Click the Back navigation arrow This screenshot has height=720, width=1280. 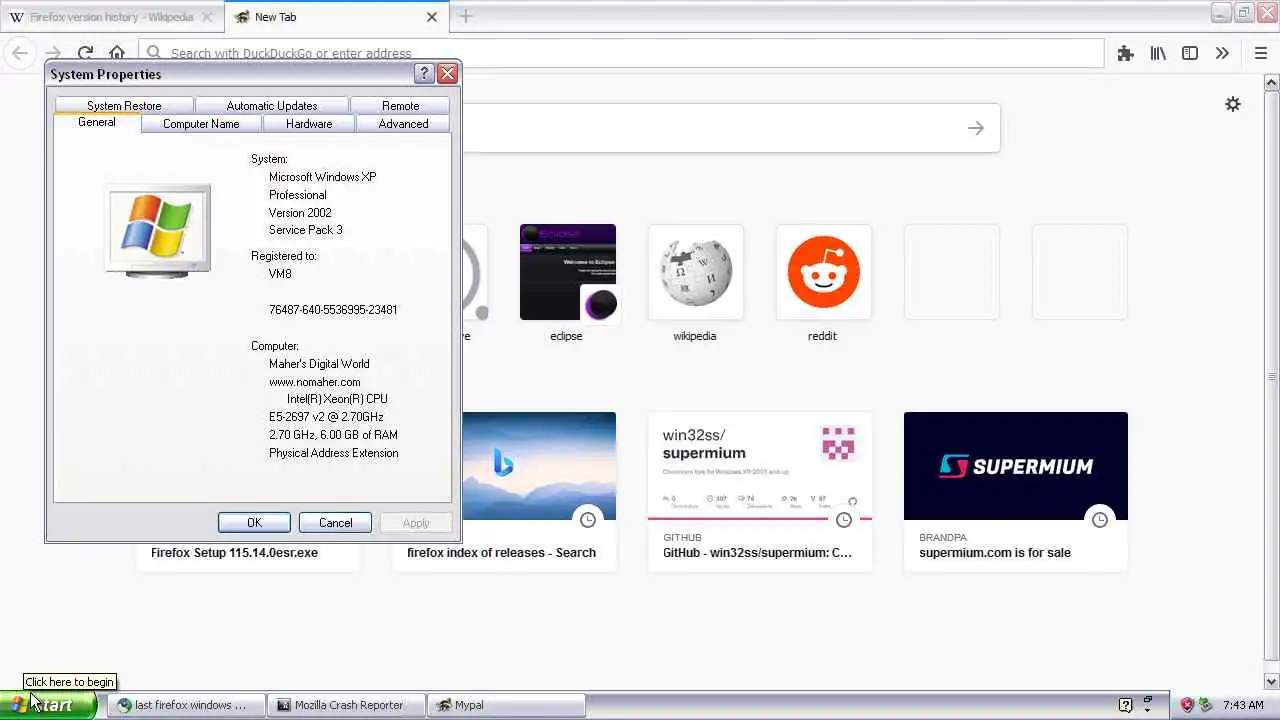point(20,53)
